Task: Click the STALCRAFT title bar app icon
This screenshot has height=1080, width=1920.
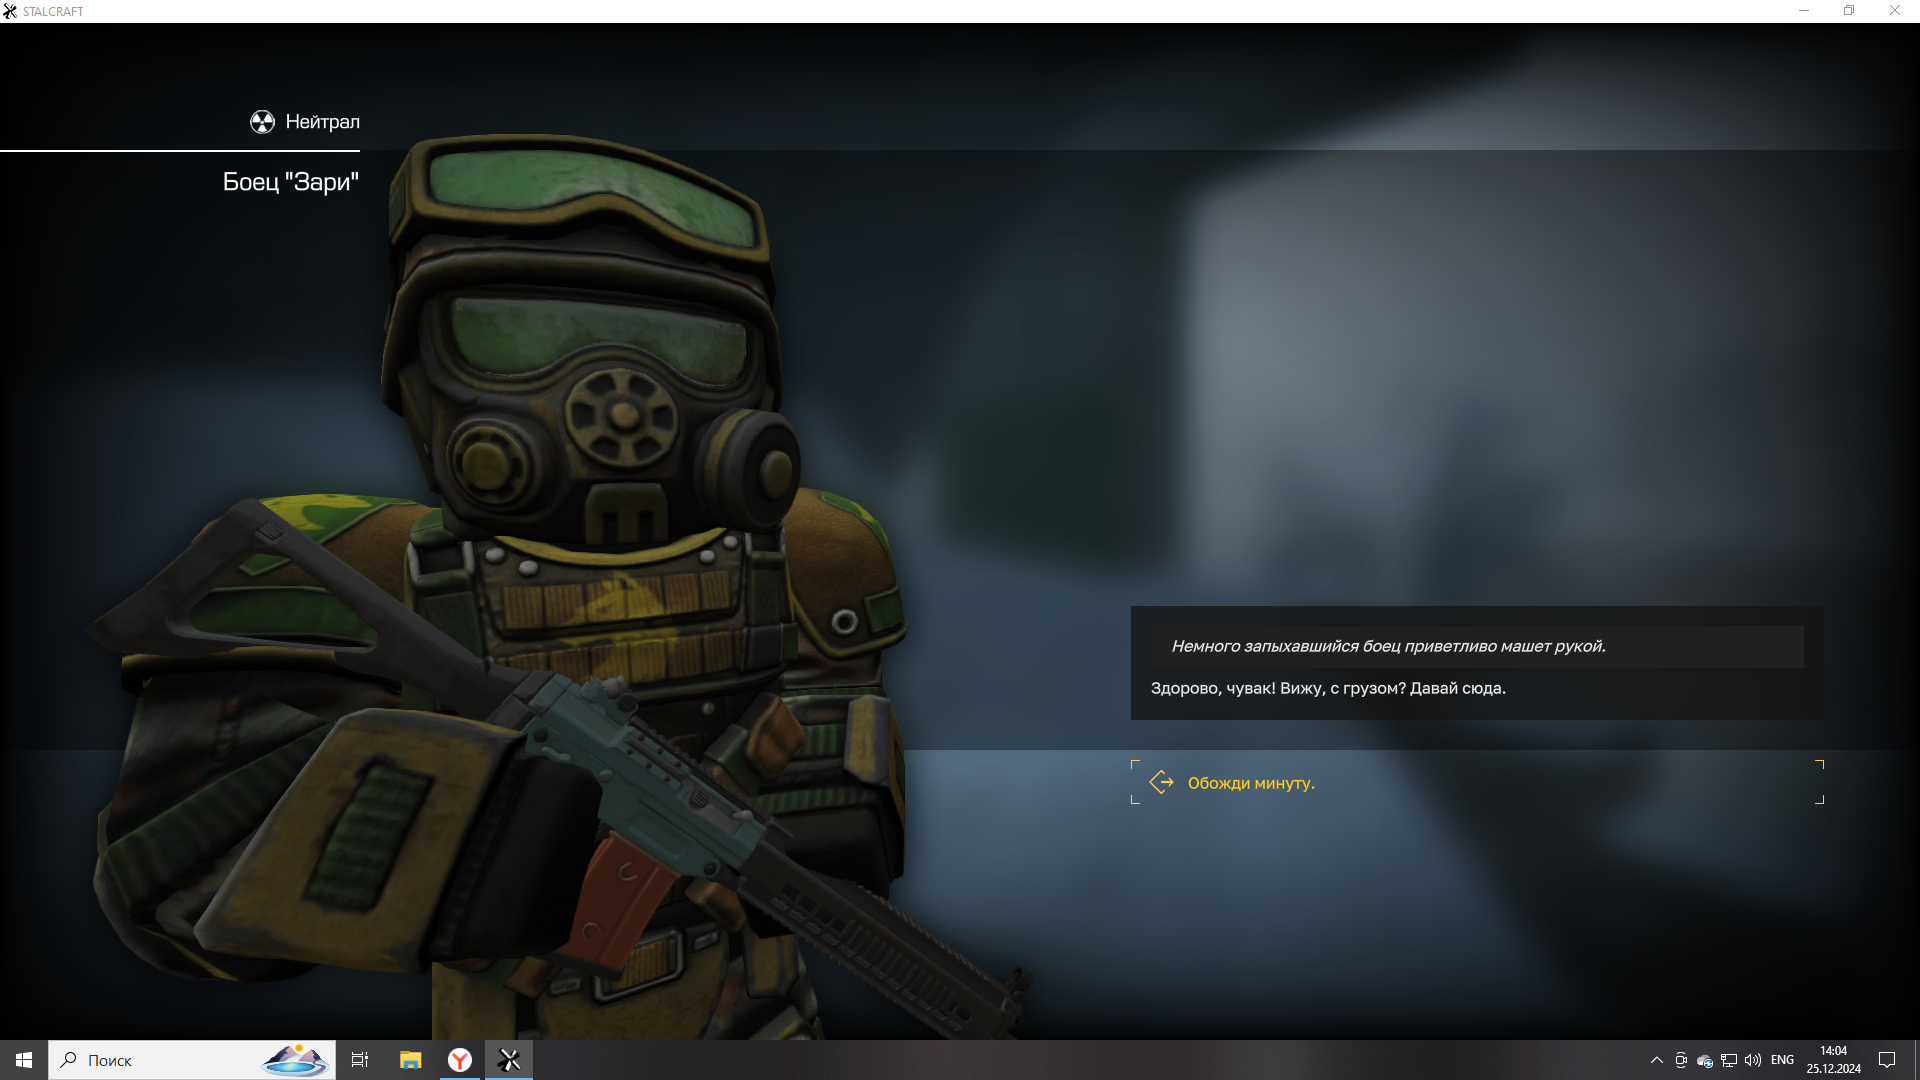Action: tap(10, 11)
